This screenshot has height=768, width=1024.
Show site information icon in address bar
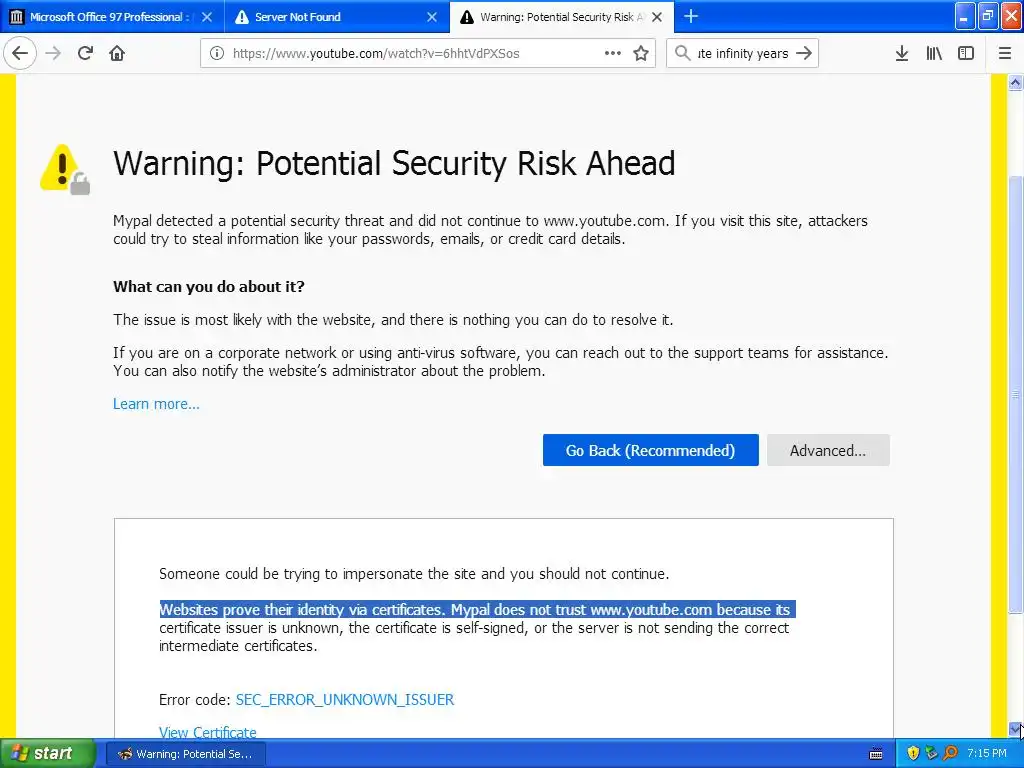point(217,53)
